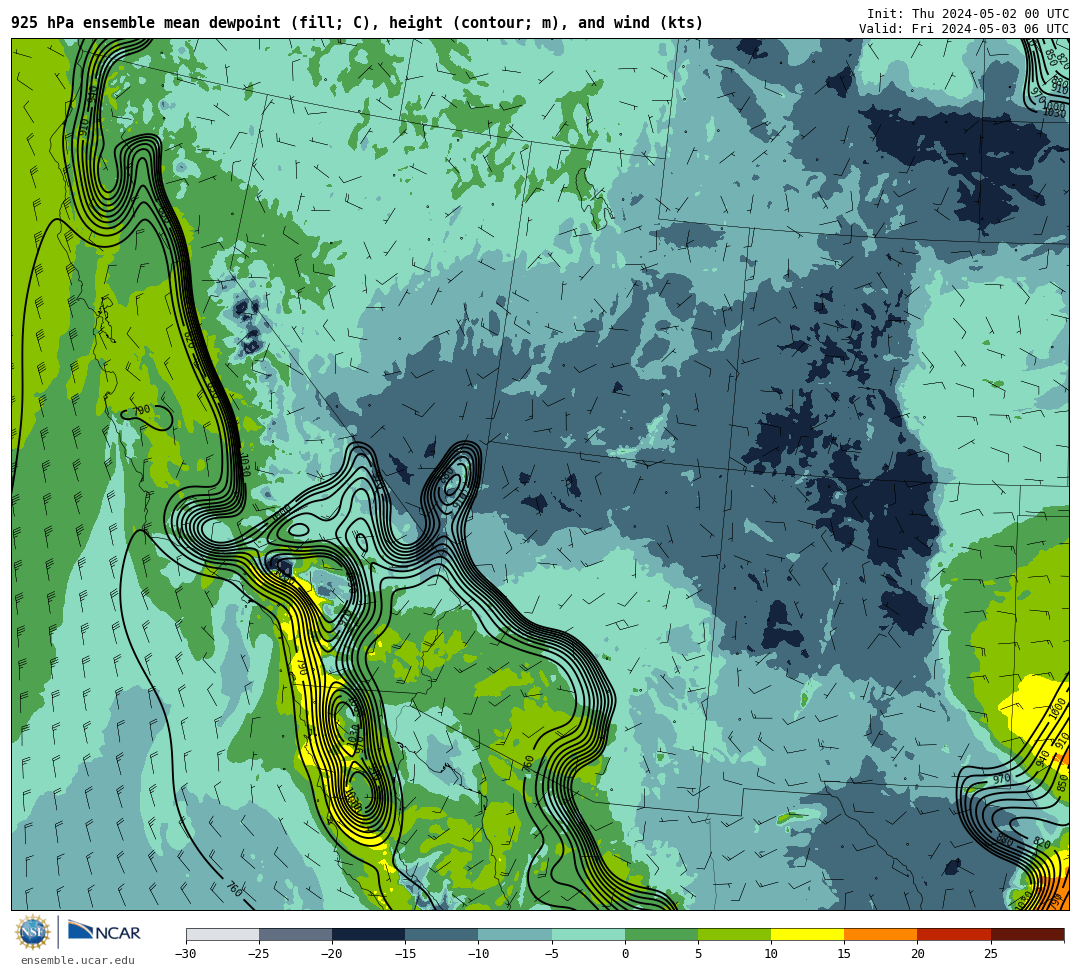The height and width of the screenshot is (973, 1080).
Task: Click the -30 colorbar tick label
Action: coord(186,954)
